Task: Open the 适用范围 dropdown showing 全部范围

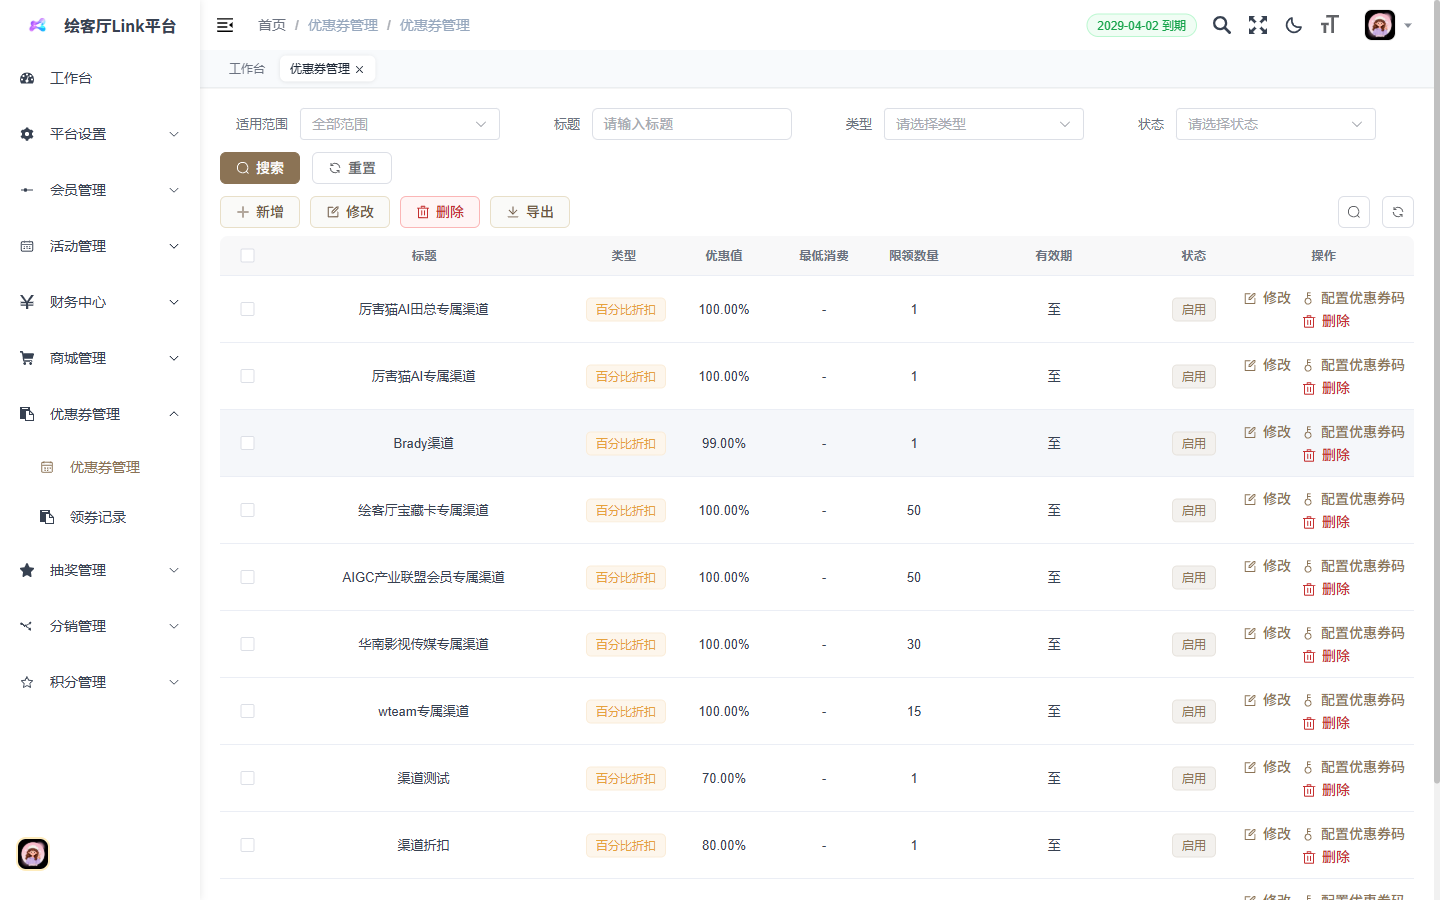Action: [x=400, y=124]
